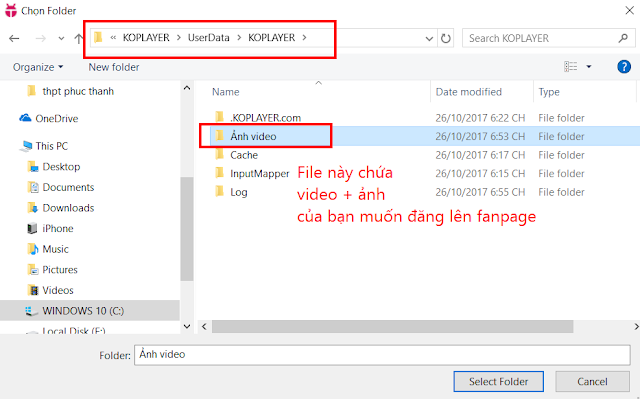Screen dimensions: 640x399
Task: Open the Organize menu
Action: [38, 67]
